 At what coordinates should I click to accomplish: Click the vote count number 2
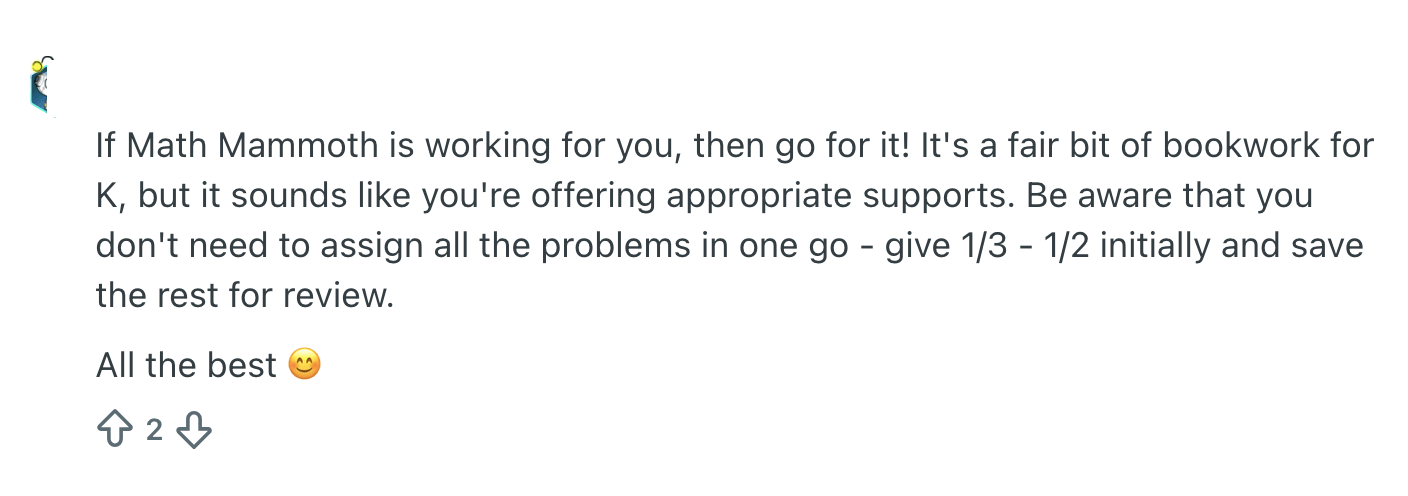click(153, 431)
